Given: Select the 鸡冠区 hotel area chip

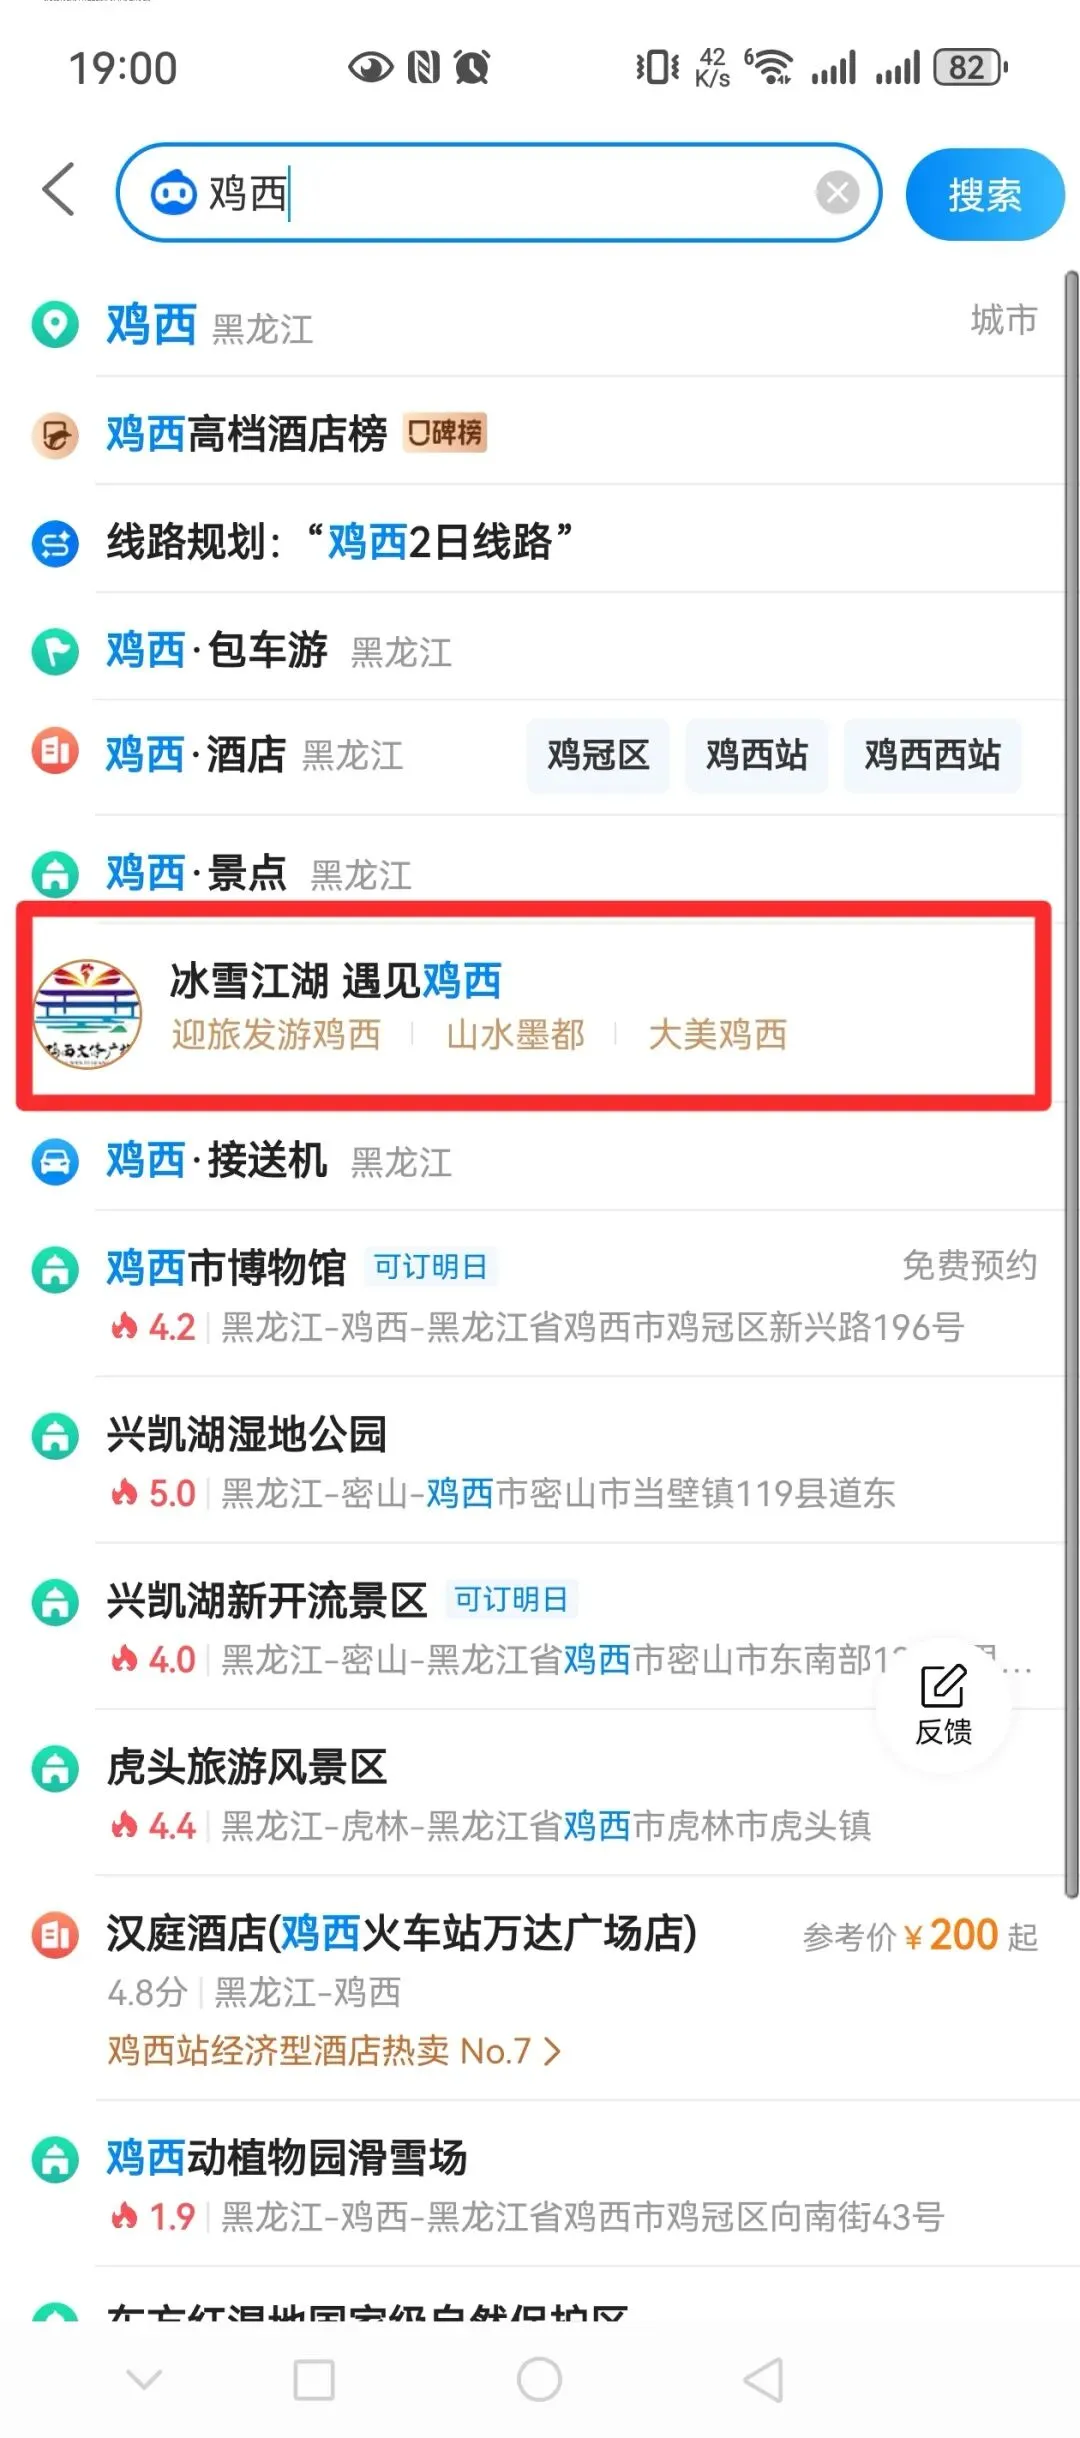Looking at the screenshot, I should [x=598, y=755].
